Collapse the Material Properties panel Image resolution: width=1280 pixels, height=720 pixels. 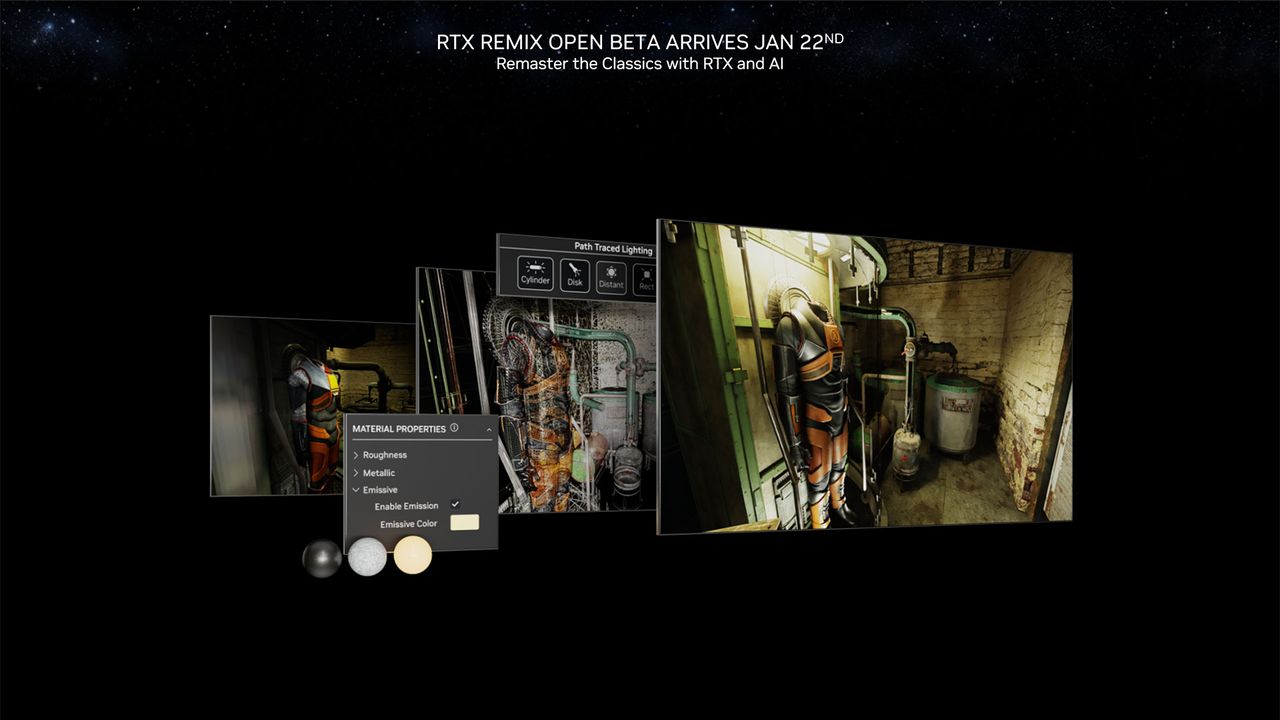point(489,429)
